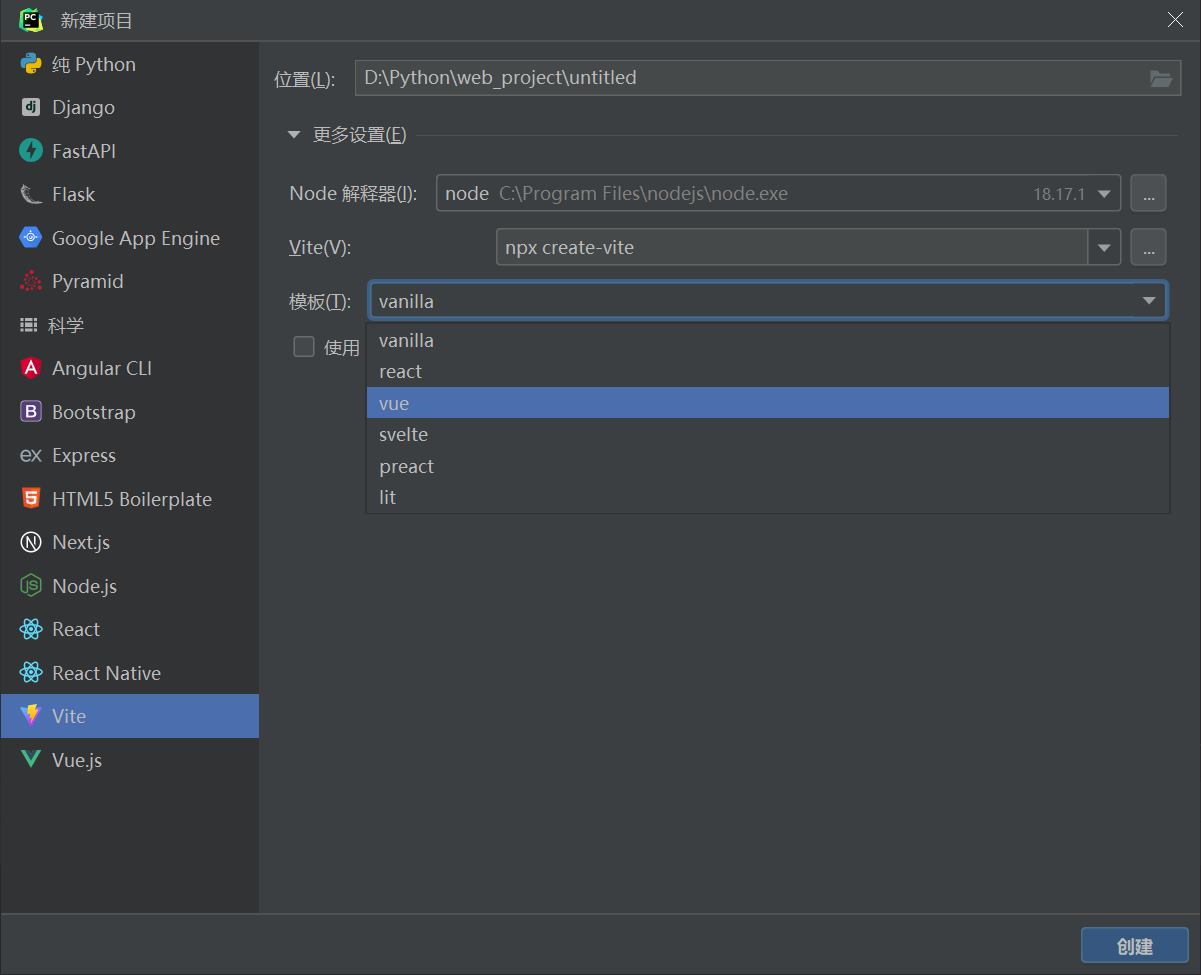Viewport: 1201px width, 975px height.
Task: Click the Node.js hexagon icon
Action: [31, 586]
